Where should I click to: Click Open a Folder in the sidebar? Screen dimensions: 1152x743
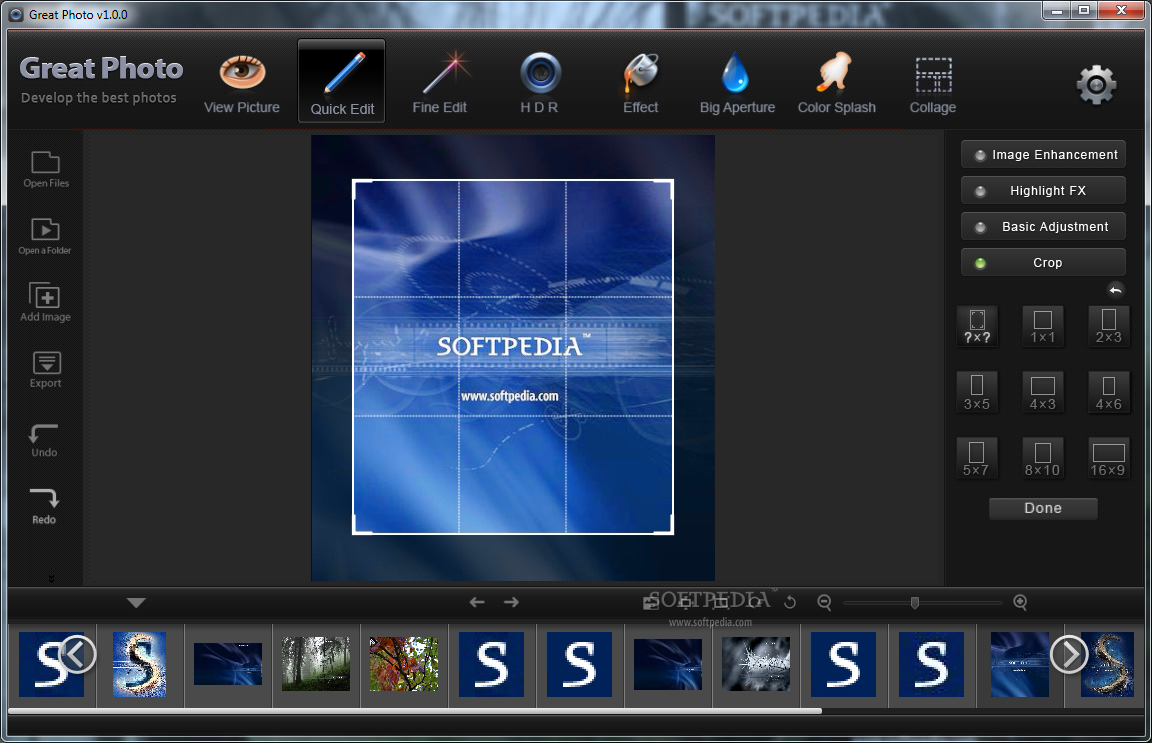[x=45, y=237]
